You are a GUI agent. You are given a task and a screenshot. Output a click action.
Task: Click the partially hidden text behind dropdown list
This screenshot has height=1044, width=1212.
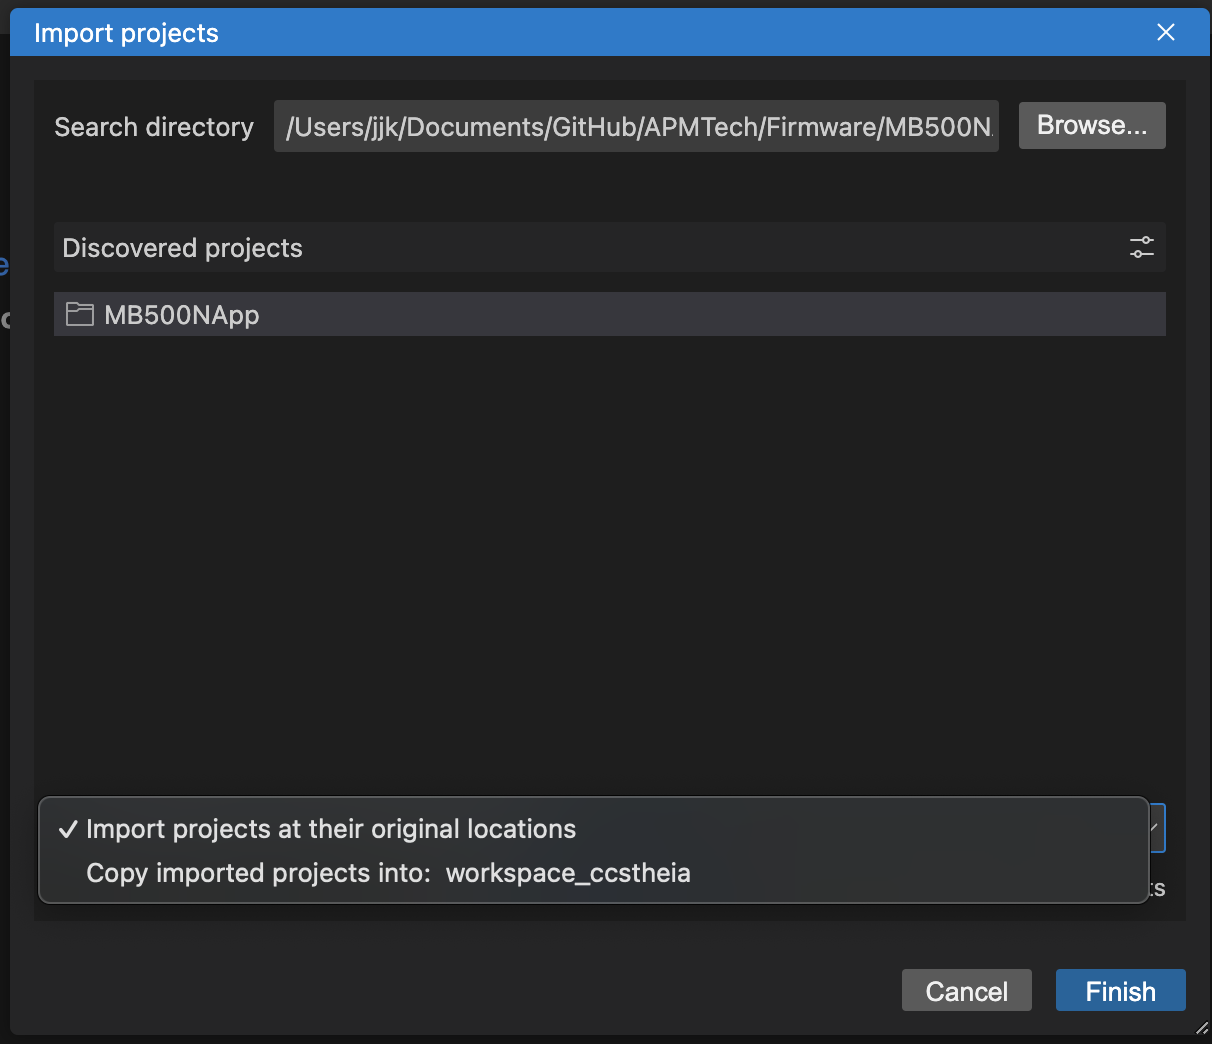1157,889
